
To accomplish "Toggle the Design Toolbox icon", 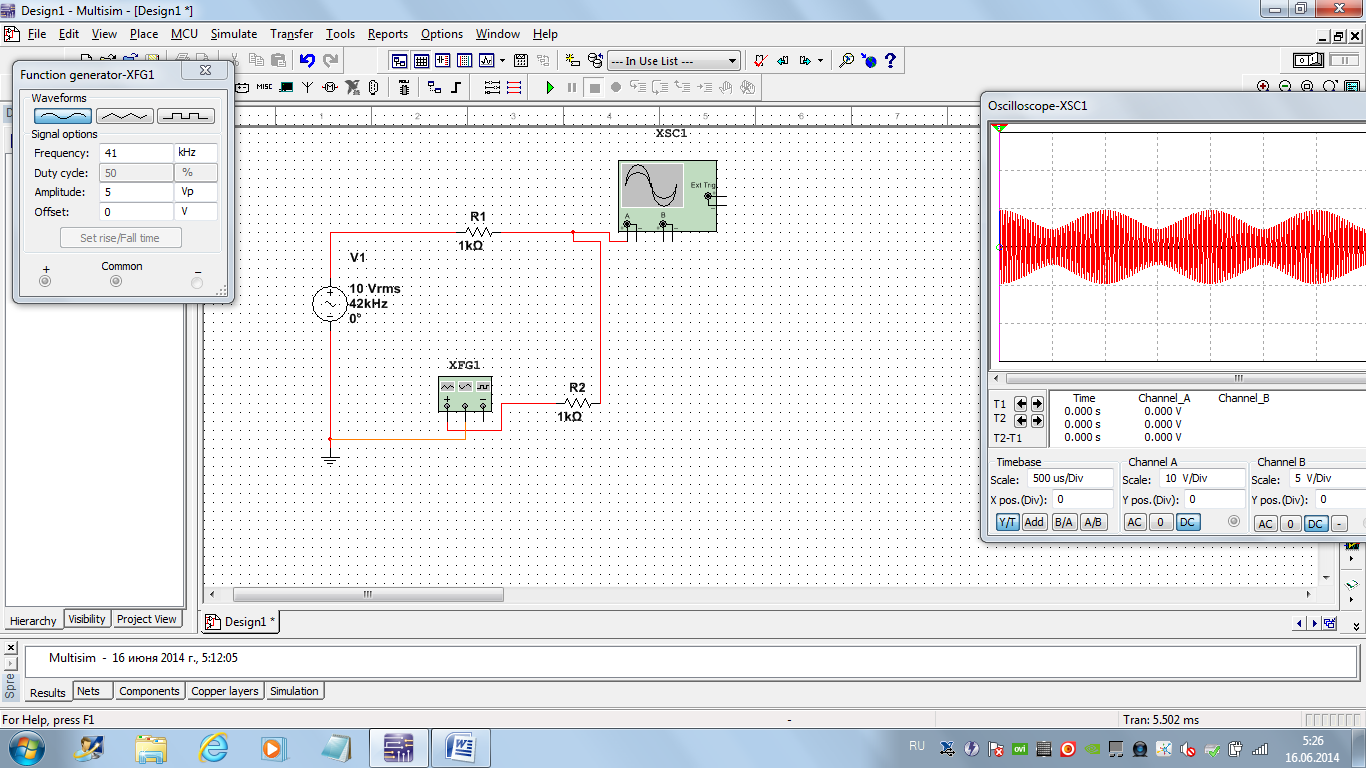I will 399,60.
